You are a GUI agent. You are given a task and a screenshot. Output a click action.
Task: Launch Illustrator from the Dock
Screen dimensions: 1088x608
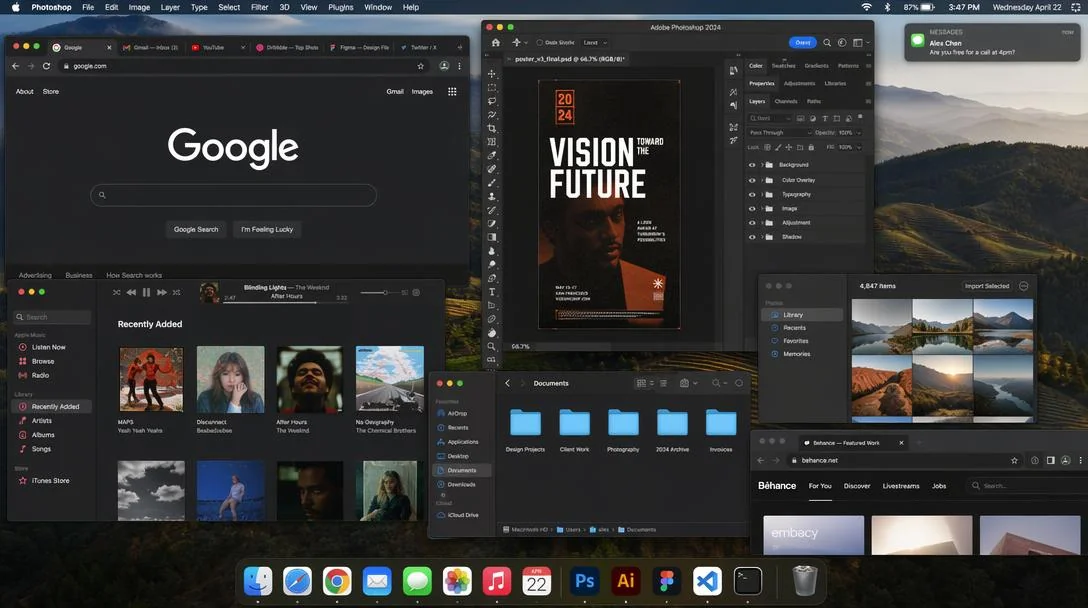[626, 580]
